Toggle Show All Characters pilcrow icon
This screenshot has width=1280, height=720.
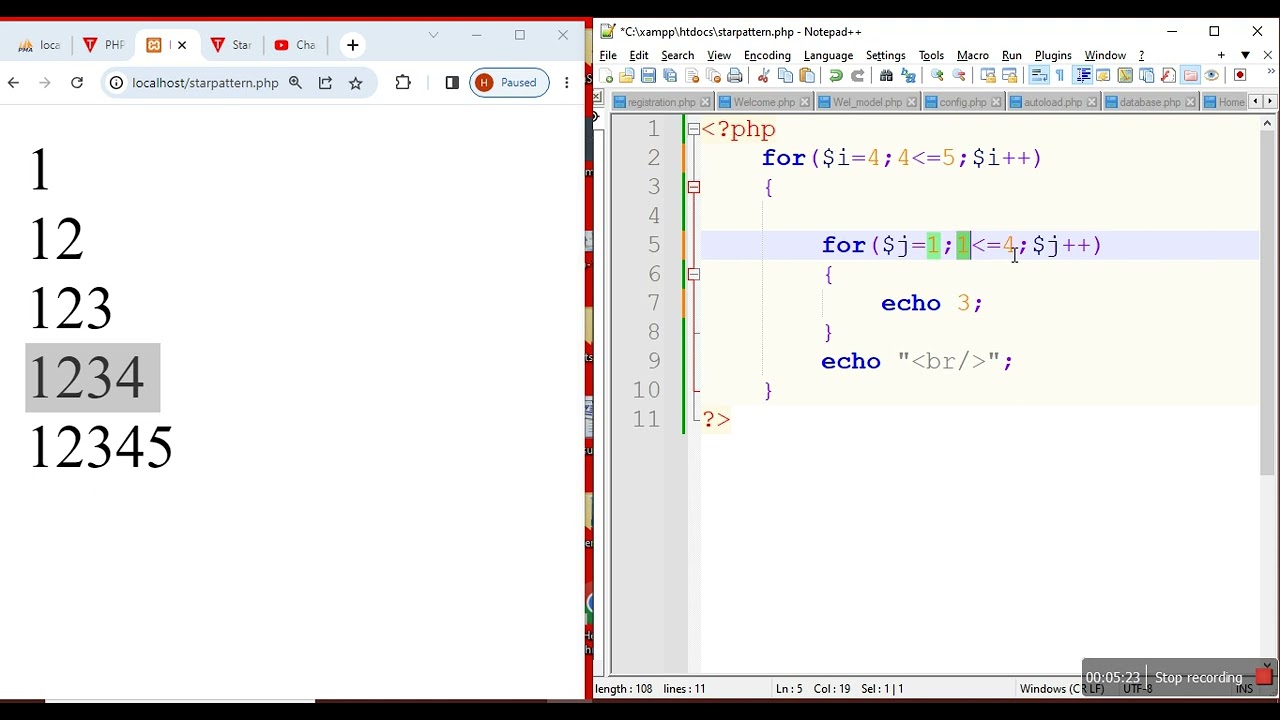[x=1059, y=75]
